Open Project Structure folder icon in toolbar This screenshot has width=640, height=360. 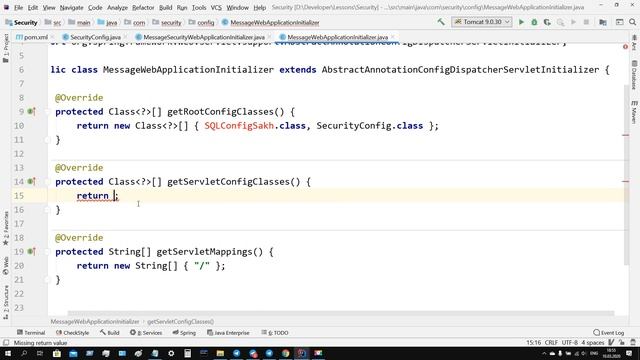pyautogui.click(x=602, y=22)
